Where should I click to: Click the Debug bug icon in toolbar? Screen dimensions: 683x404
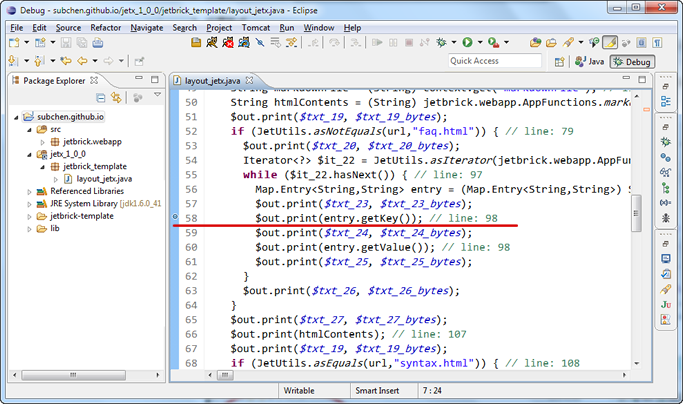(x=441, y=42)
